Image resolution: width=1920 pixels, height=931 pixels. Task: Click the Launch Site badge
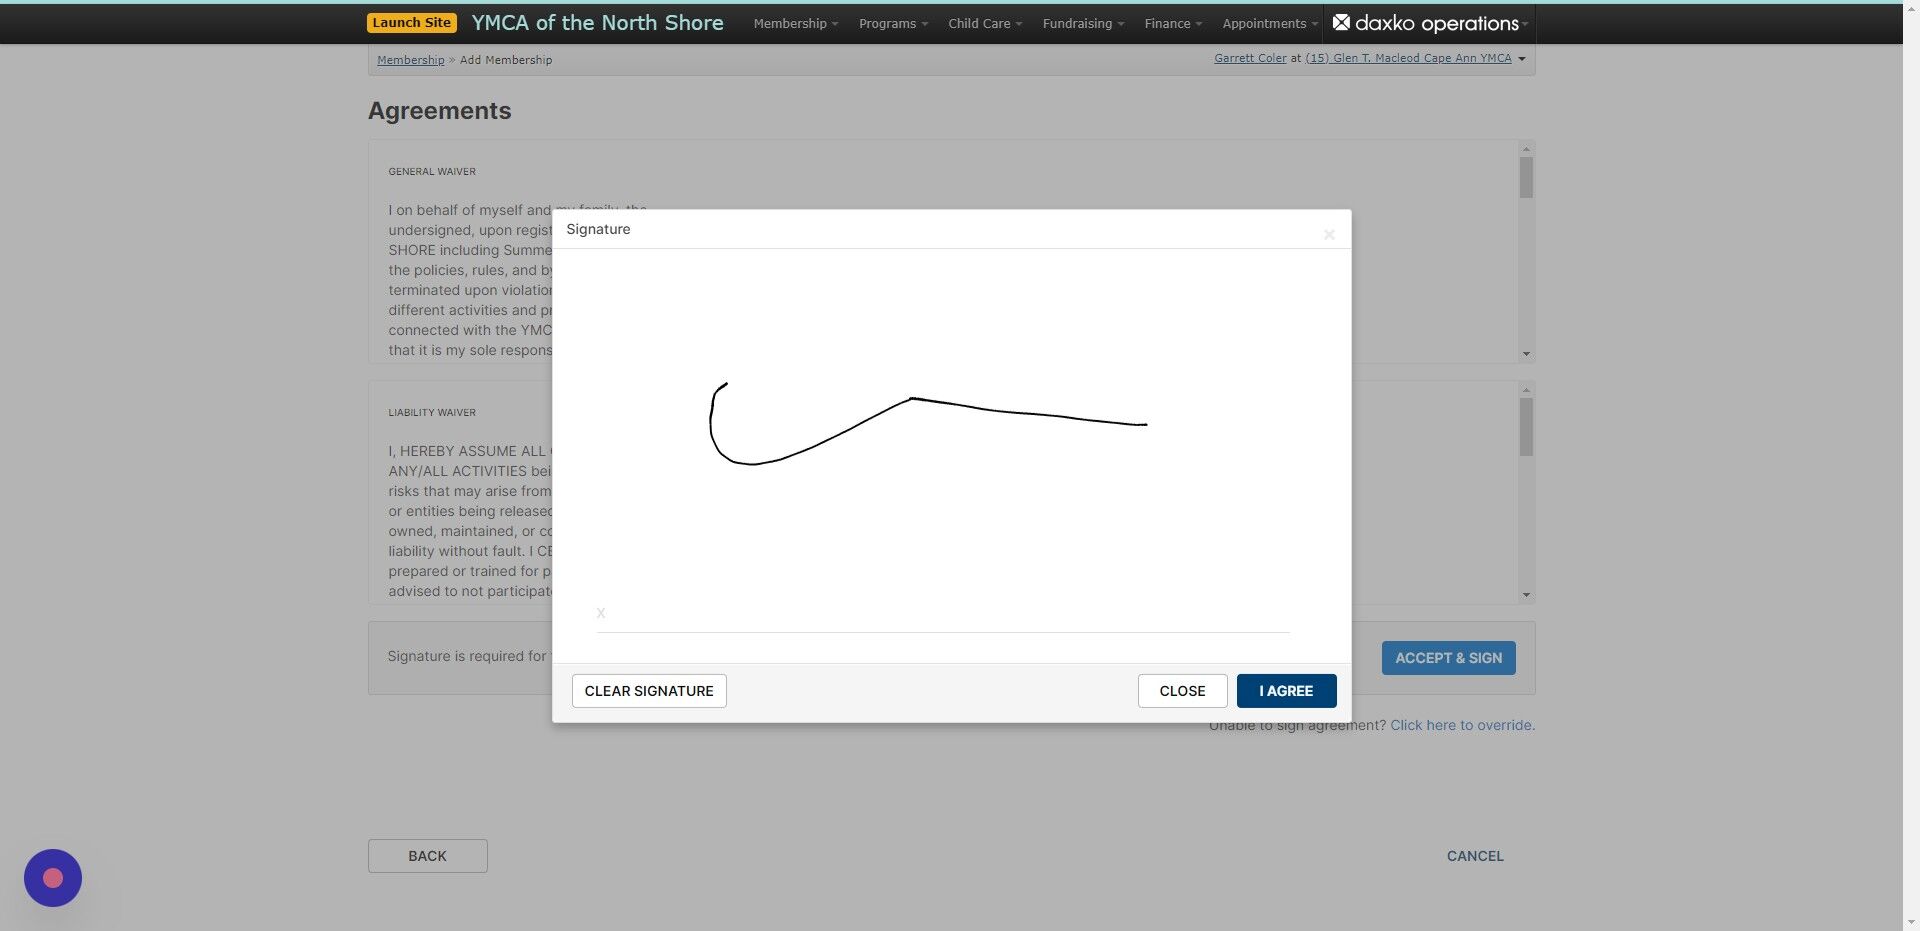411,22
